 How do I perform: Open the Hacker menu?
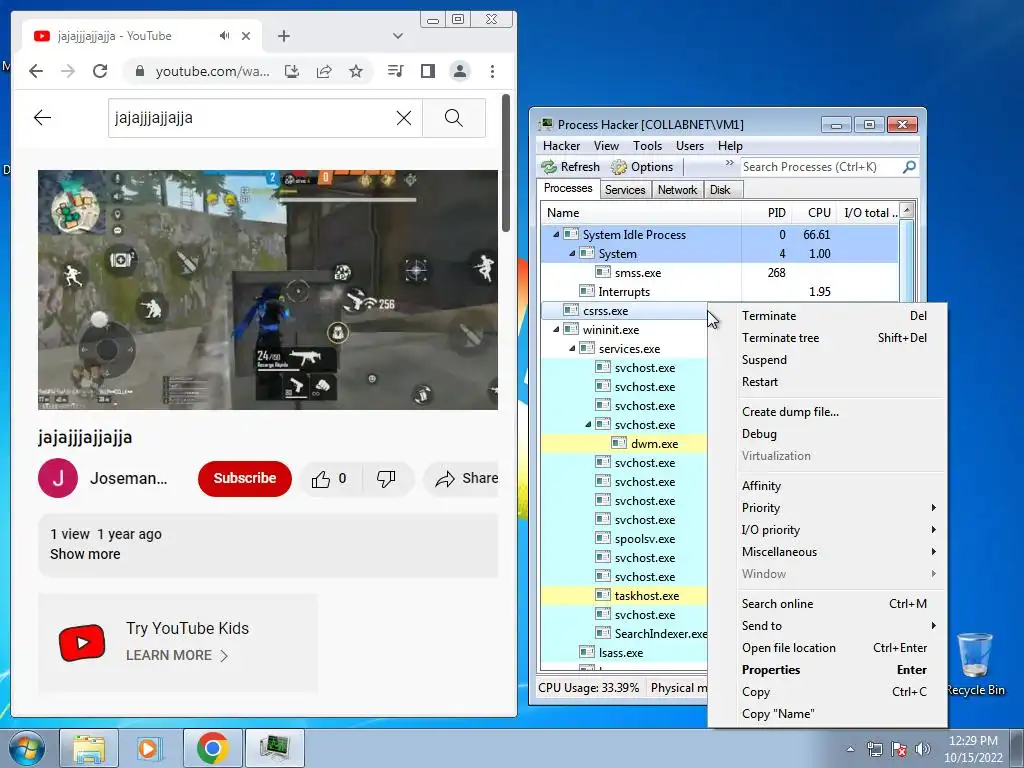(x=561, y=146)
